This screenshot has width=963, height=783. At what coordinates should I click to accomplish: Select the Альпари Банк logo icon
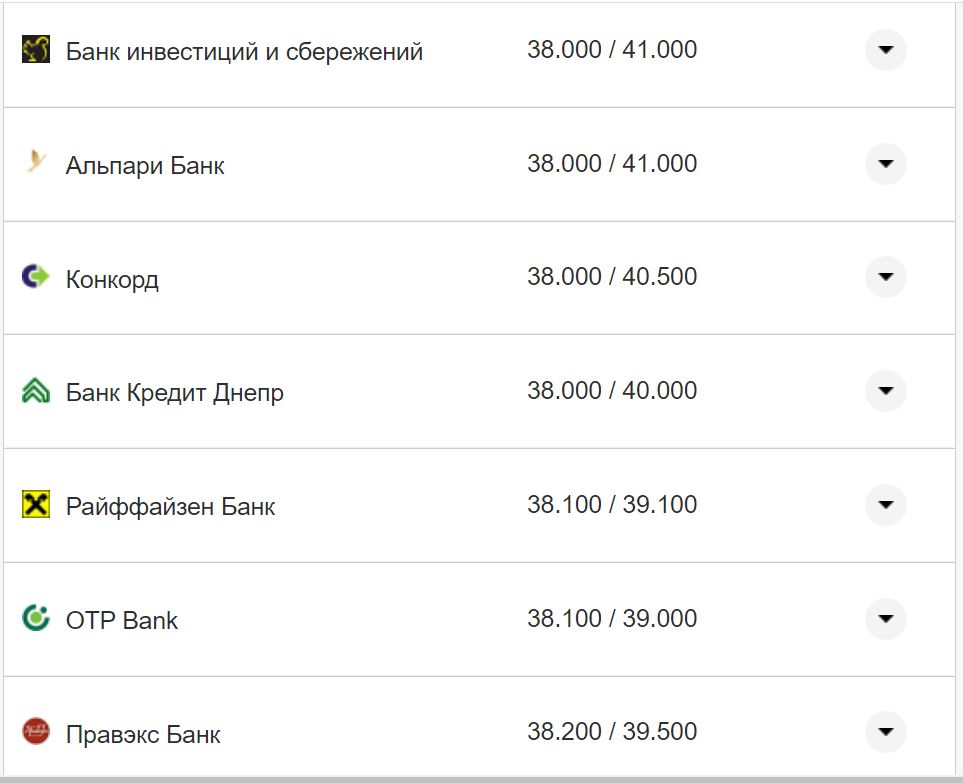(35, 163)
